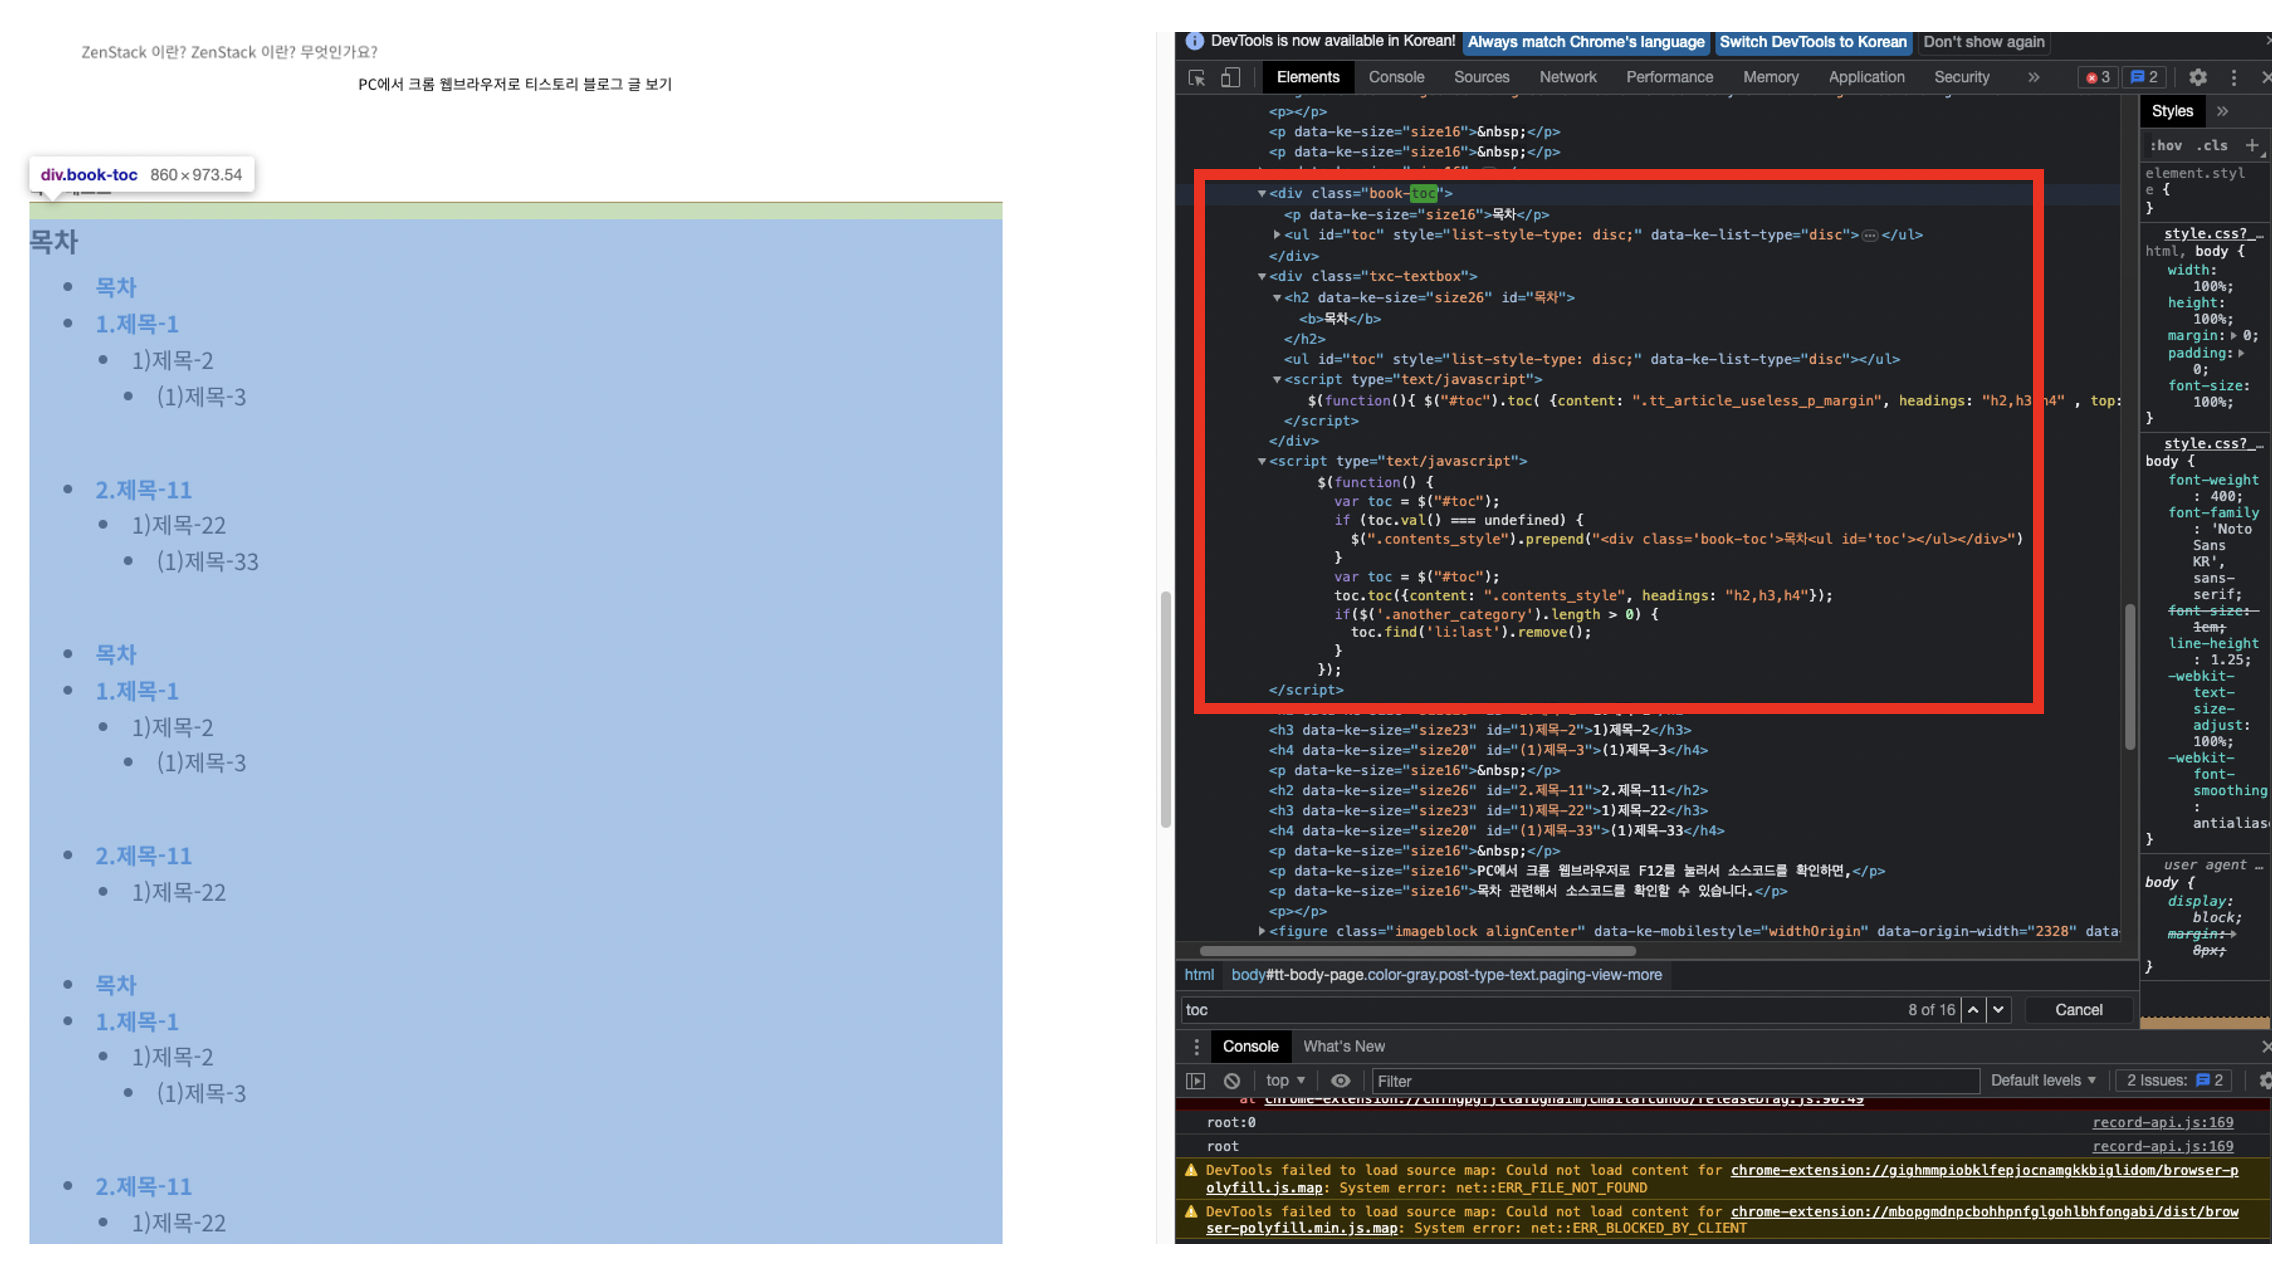Click the red error count badge
2272x1276 pixels.
click(x=2097, y=78)
